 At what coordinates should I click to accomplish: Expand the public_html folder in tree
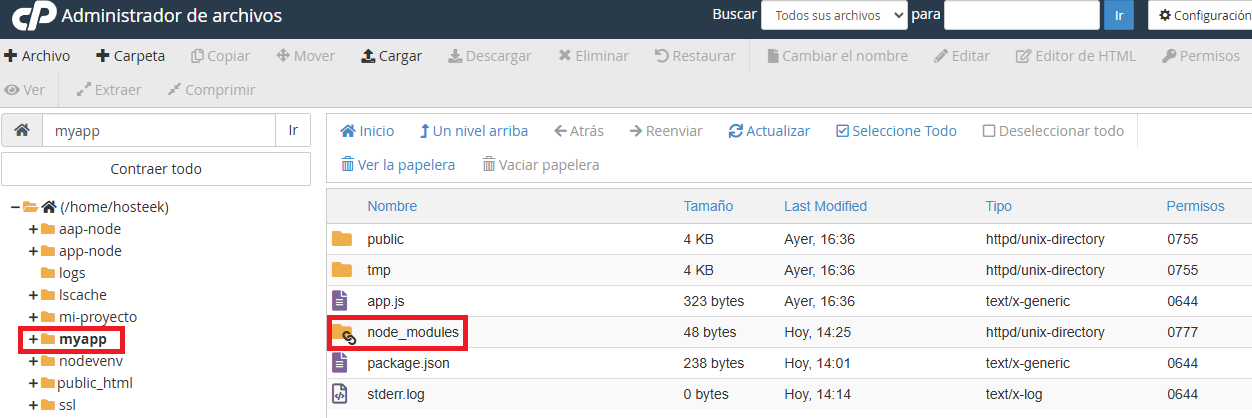click(x=33, y=383)
